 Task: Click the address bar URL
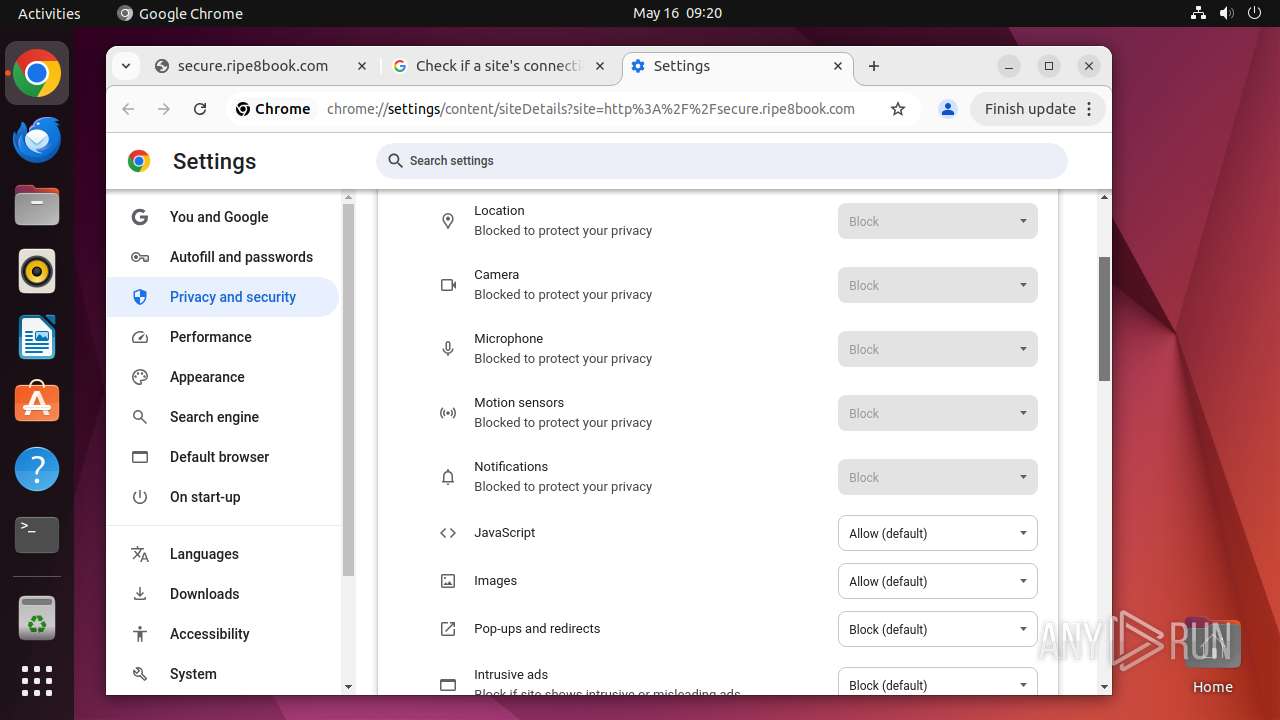pyautogui.click(x=591, y=109)
